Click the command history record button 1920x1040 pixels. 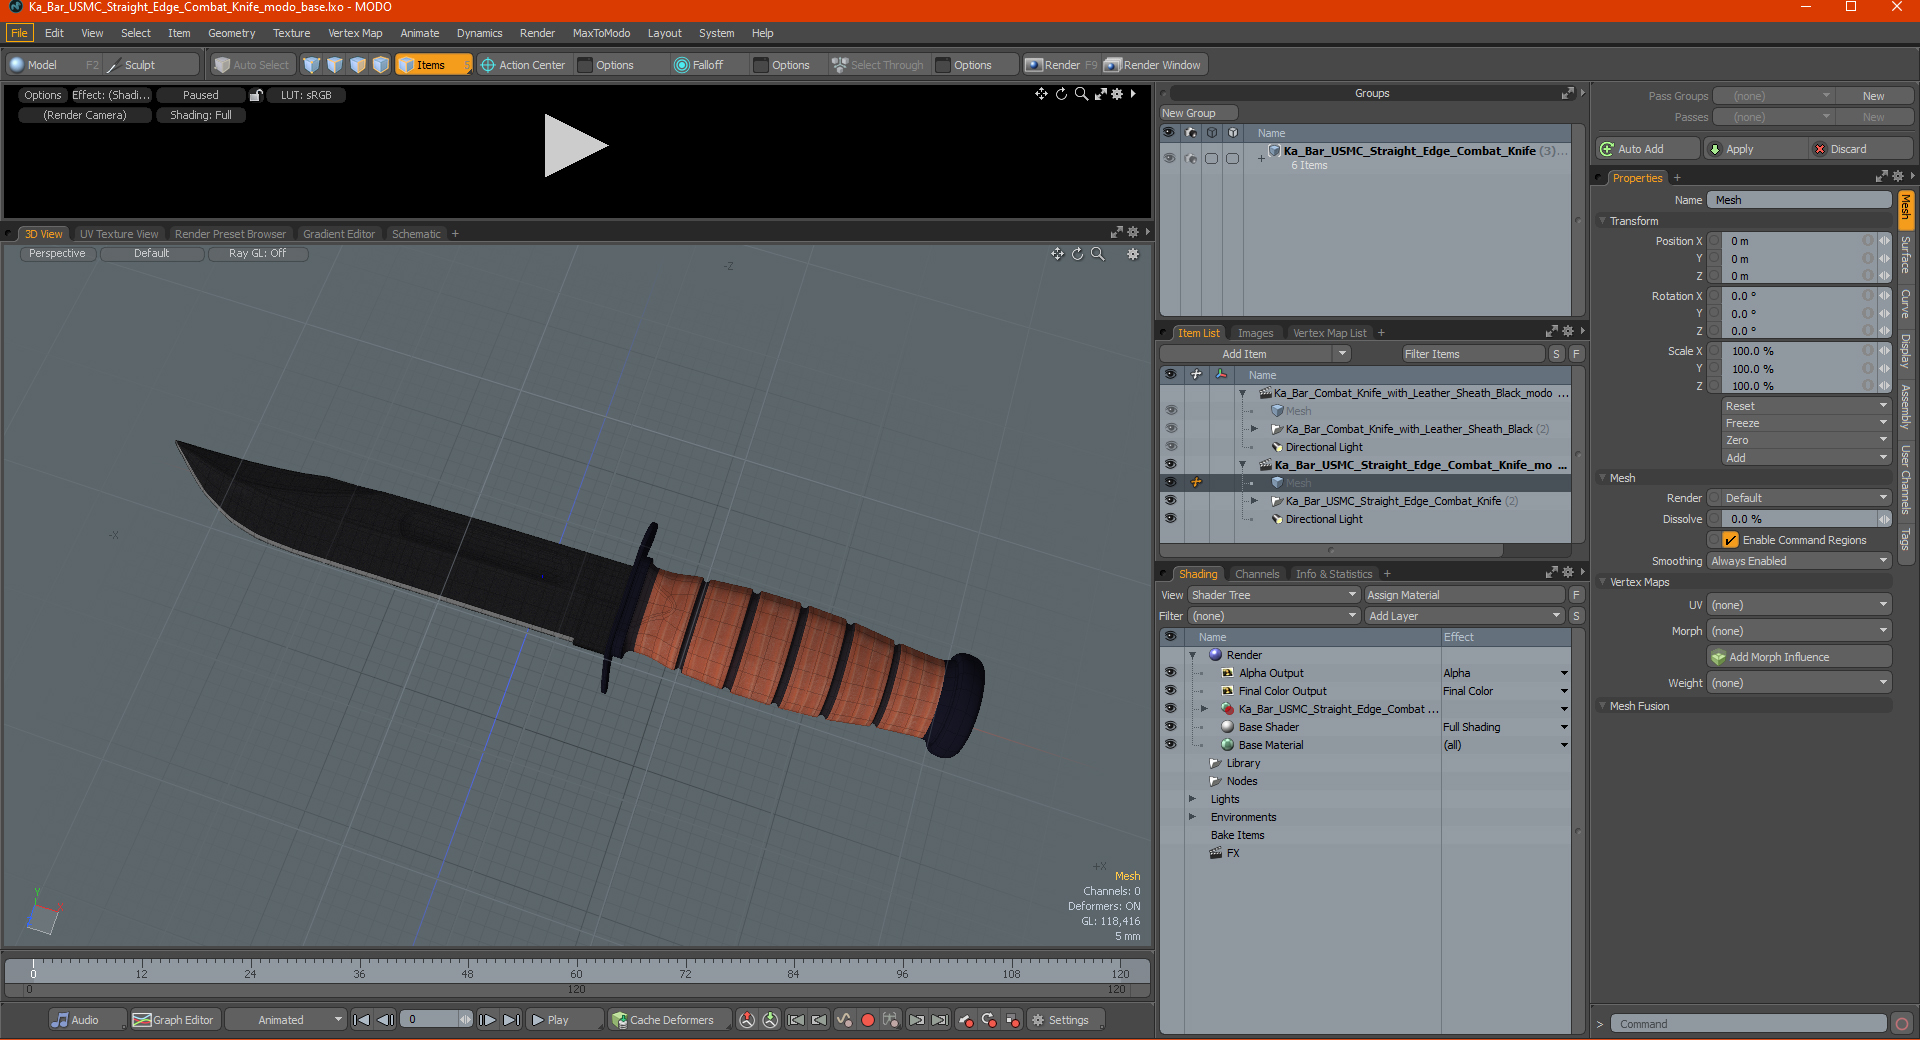click(1902, 1024)
